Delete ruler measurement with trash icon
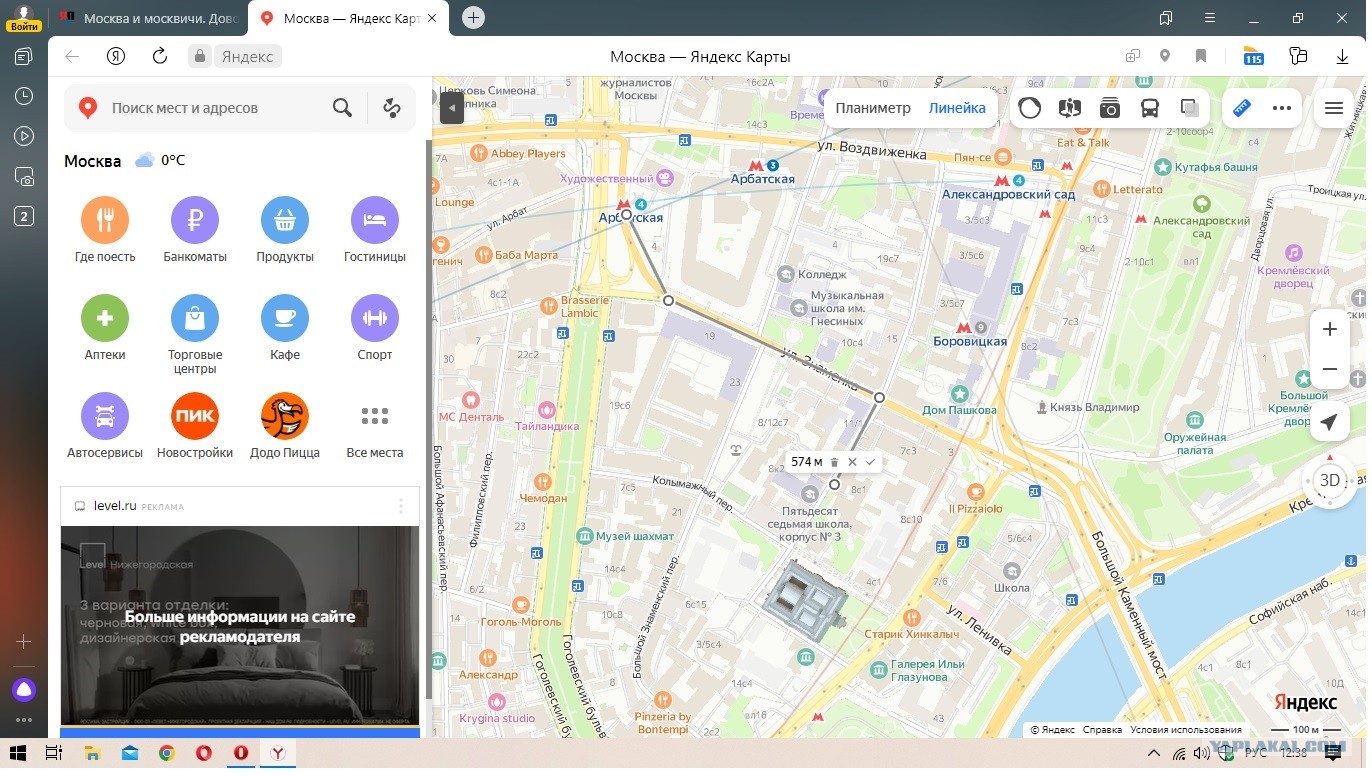Image resolution: width=1372 pixels, height=776 pixels. point(834,462)
